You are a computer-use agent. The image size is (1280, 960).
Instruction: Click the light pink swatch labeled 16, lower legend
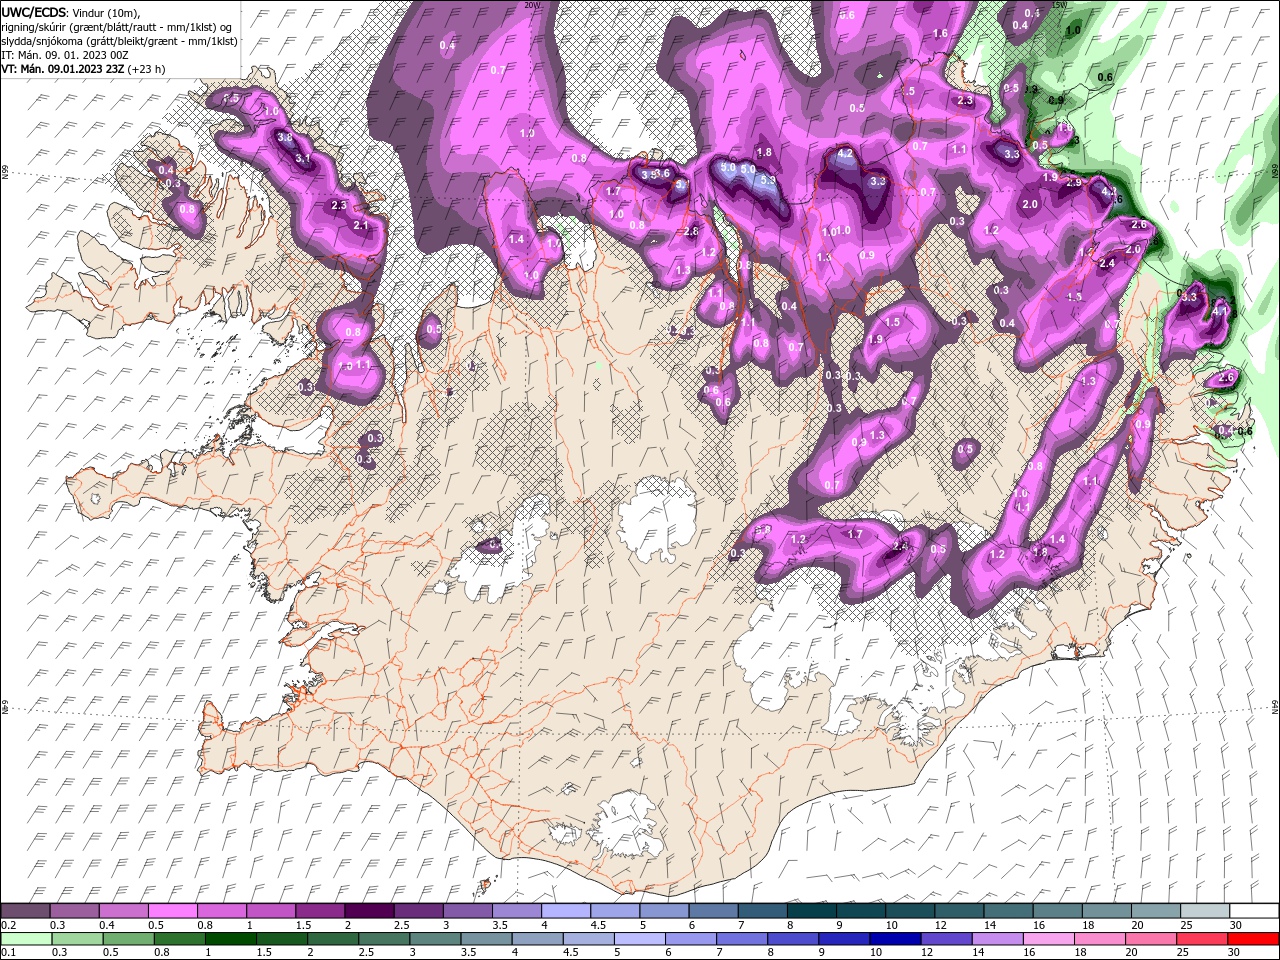click(1048, 939)
